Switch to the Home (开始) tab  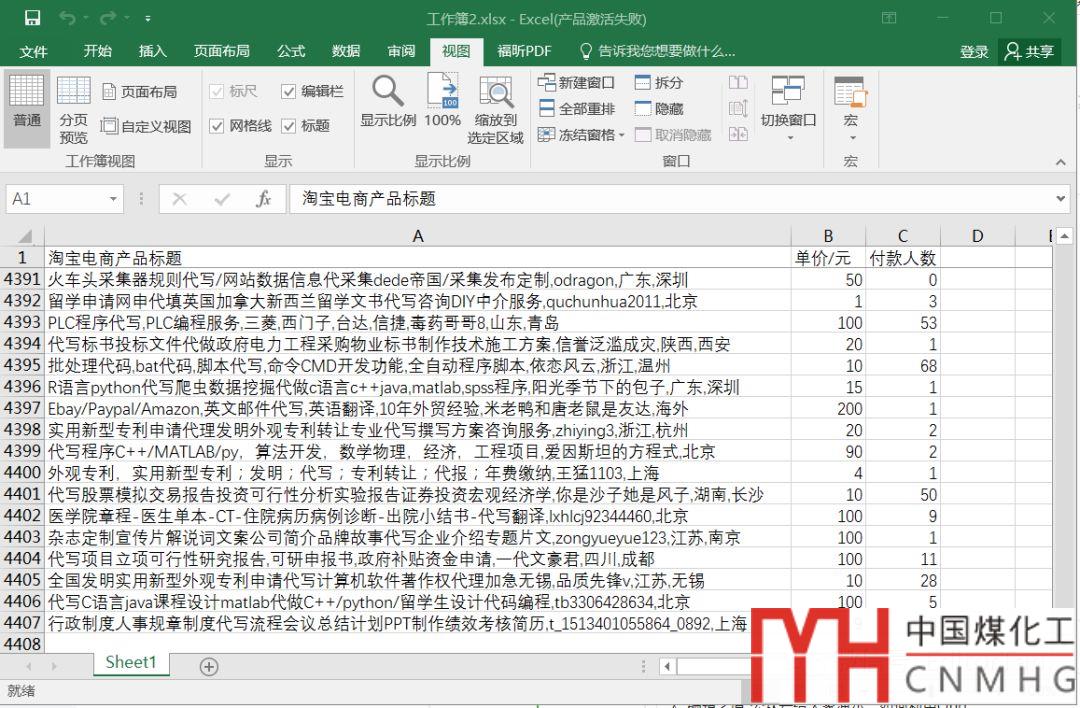coord(97,51)
